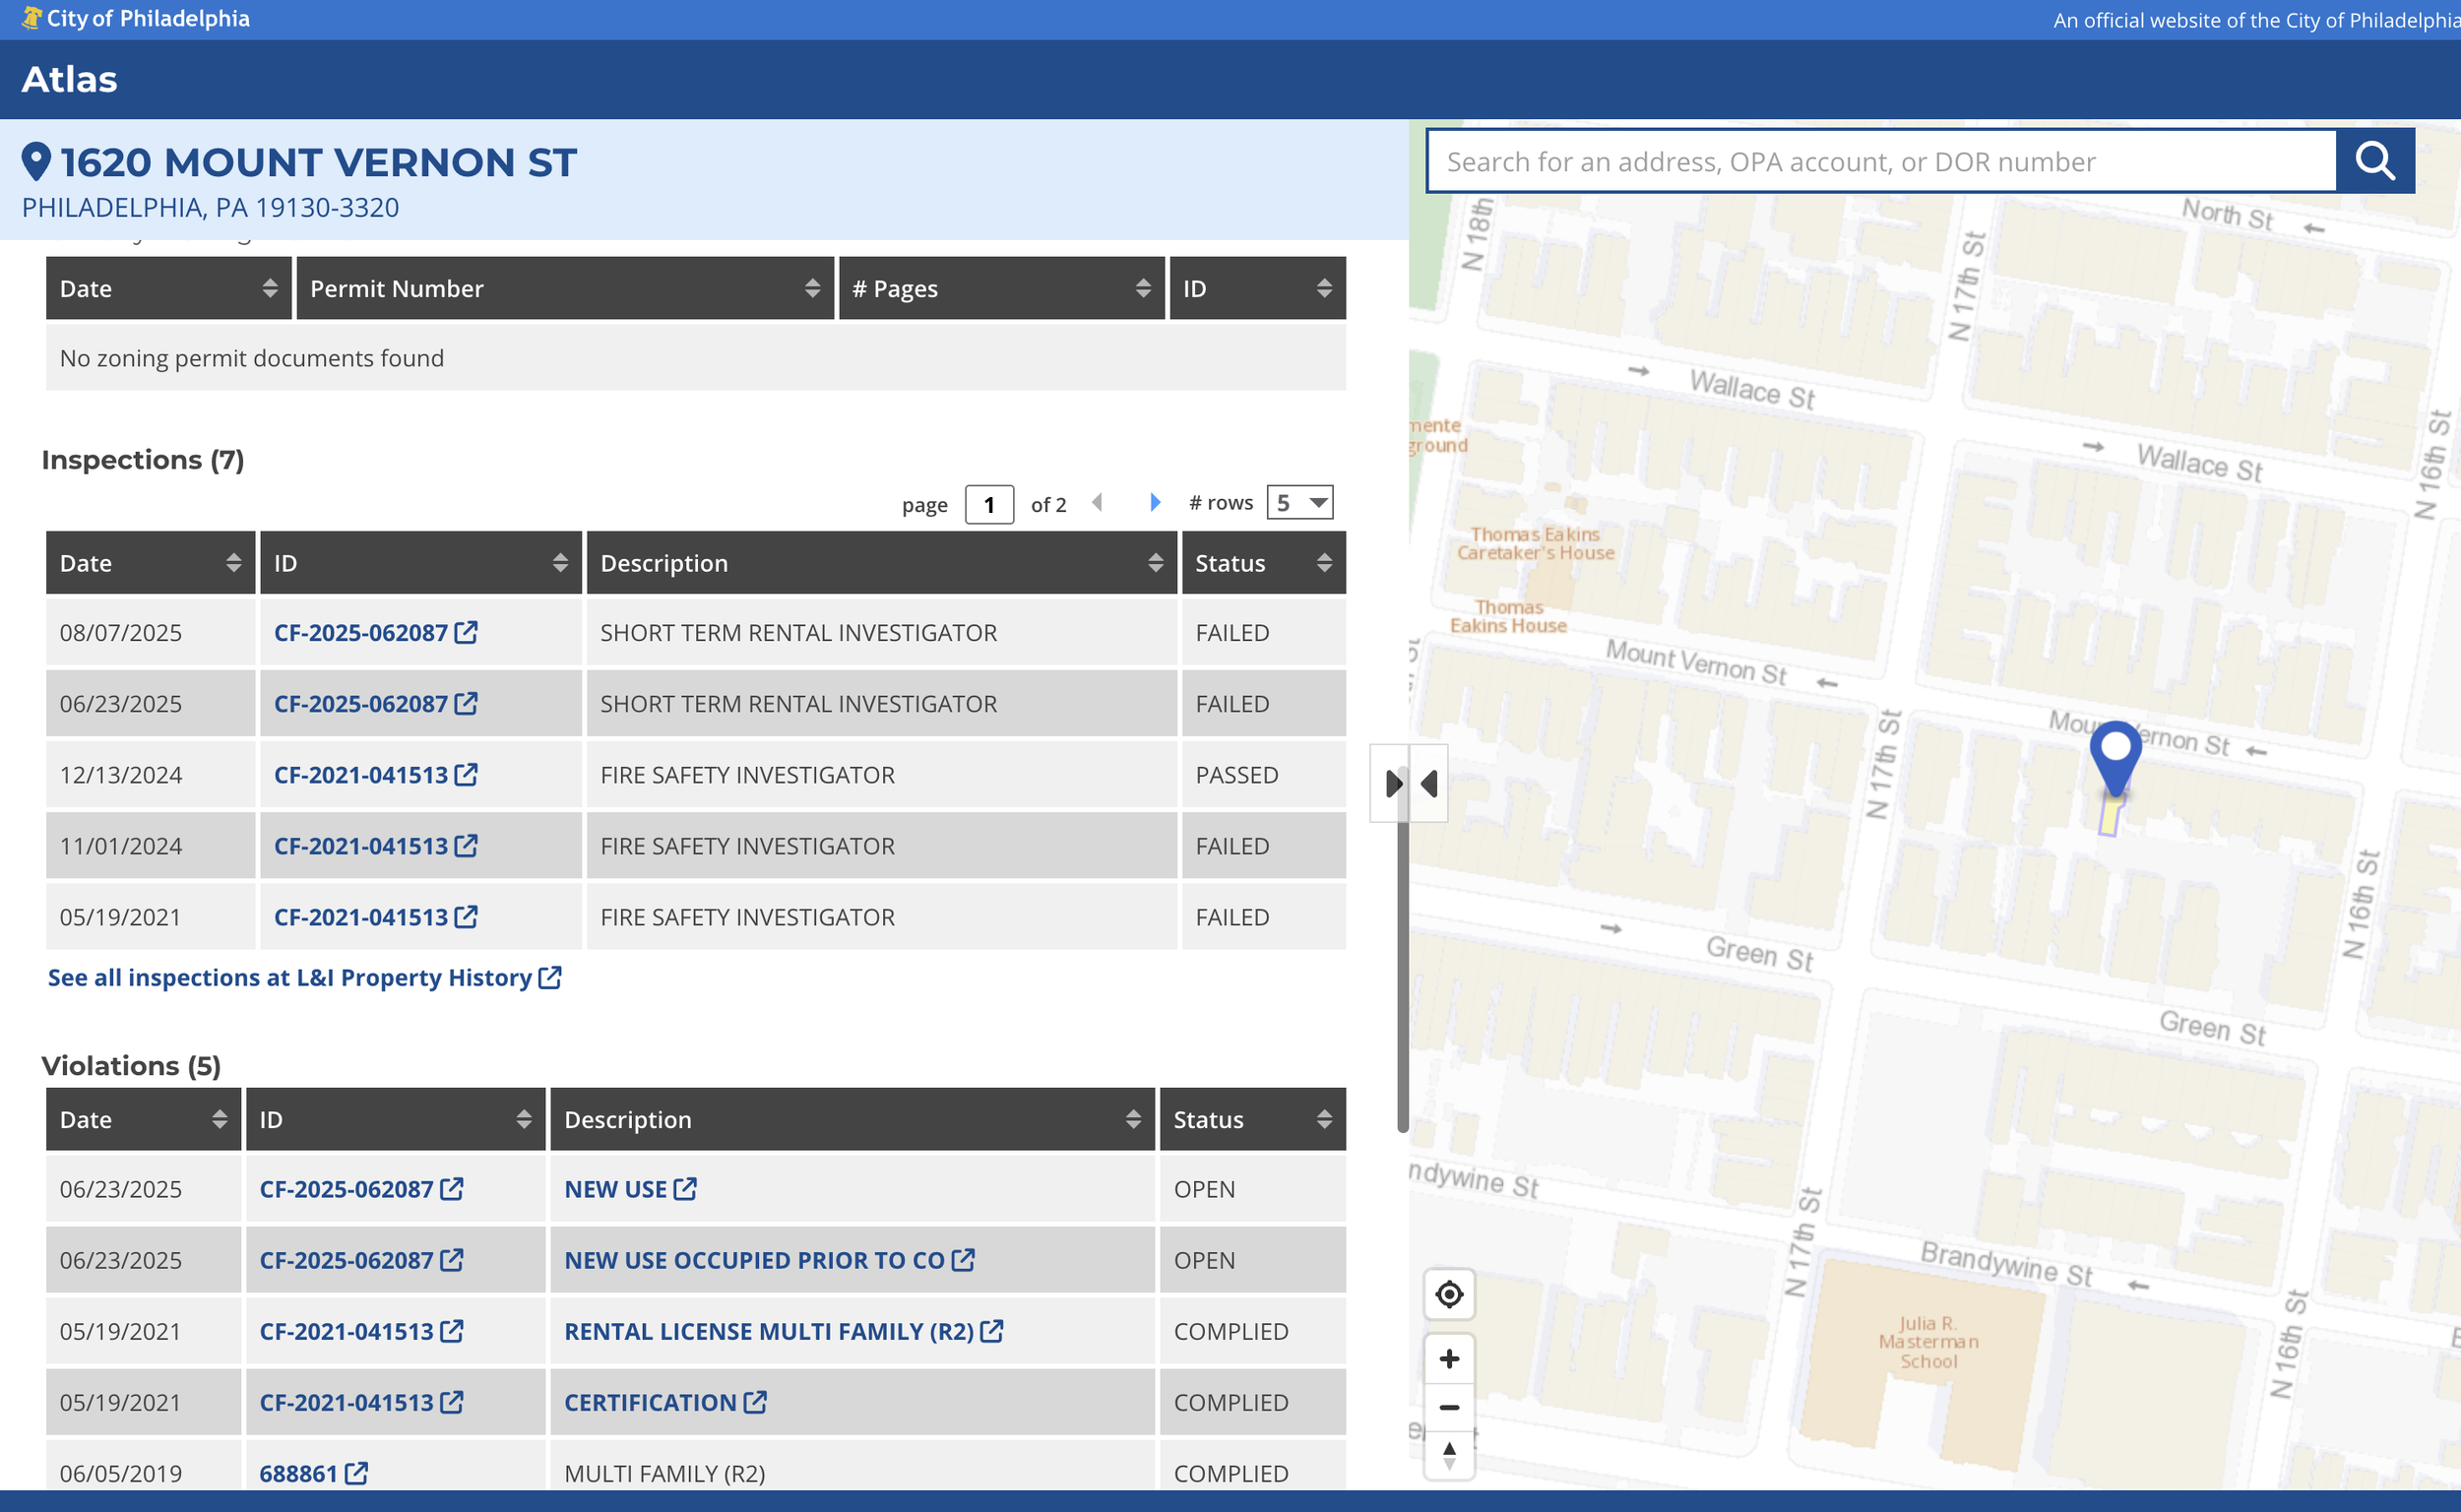Click the blue search magnifier button
This screenshot has height=1512, width=2461.
click(x=2374, y=160)
